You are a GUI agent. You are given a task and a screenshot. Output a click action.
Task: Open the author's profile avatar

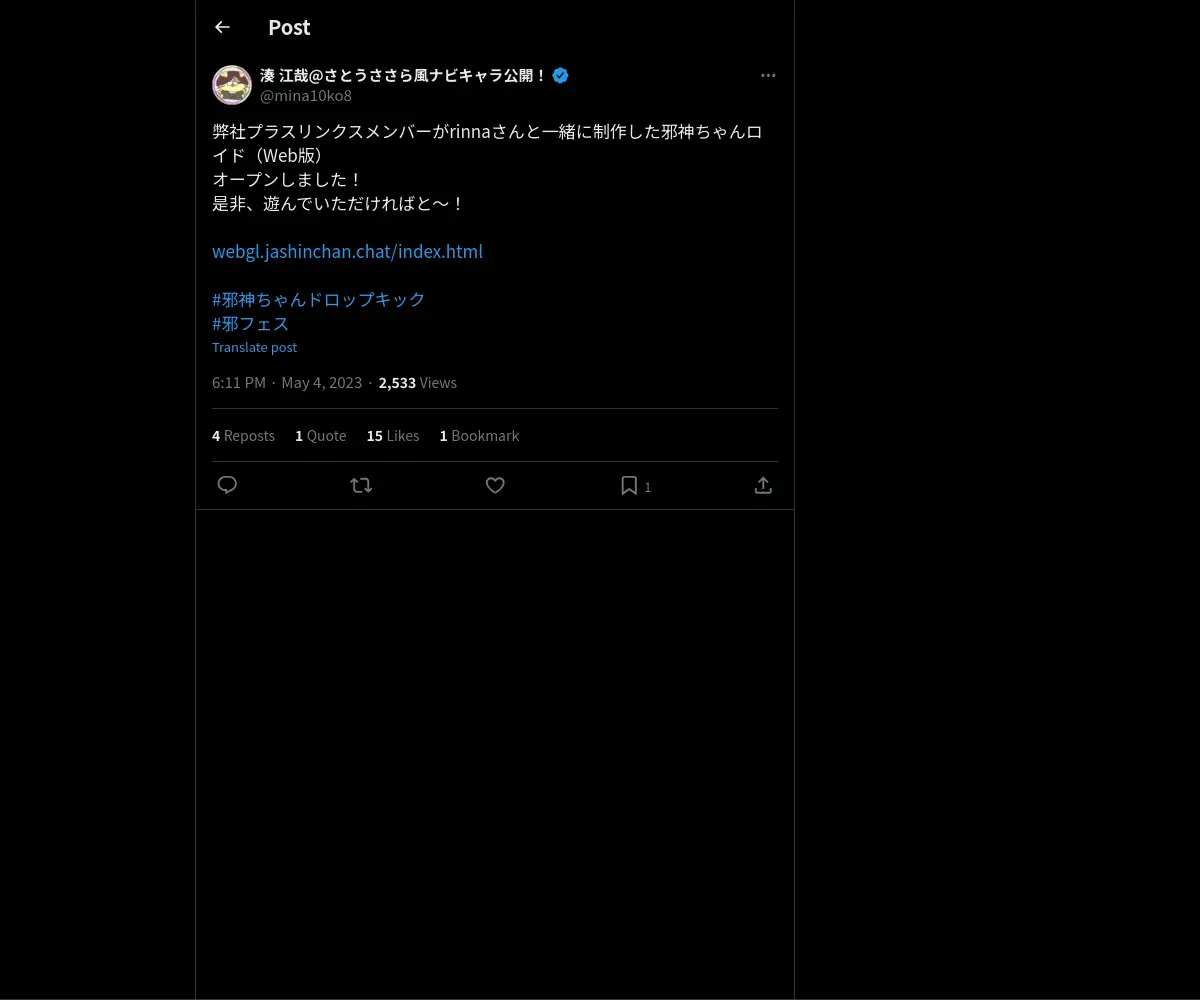(232, 85)
